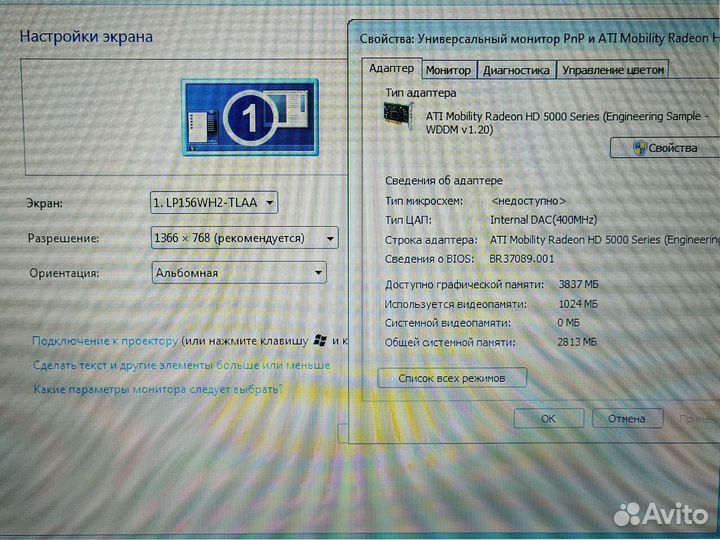Viewport: 720px width, 540px height.
Task: Click the monitor 1 display thumbnail
Action: click(x=250, y=118)
